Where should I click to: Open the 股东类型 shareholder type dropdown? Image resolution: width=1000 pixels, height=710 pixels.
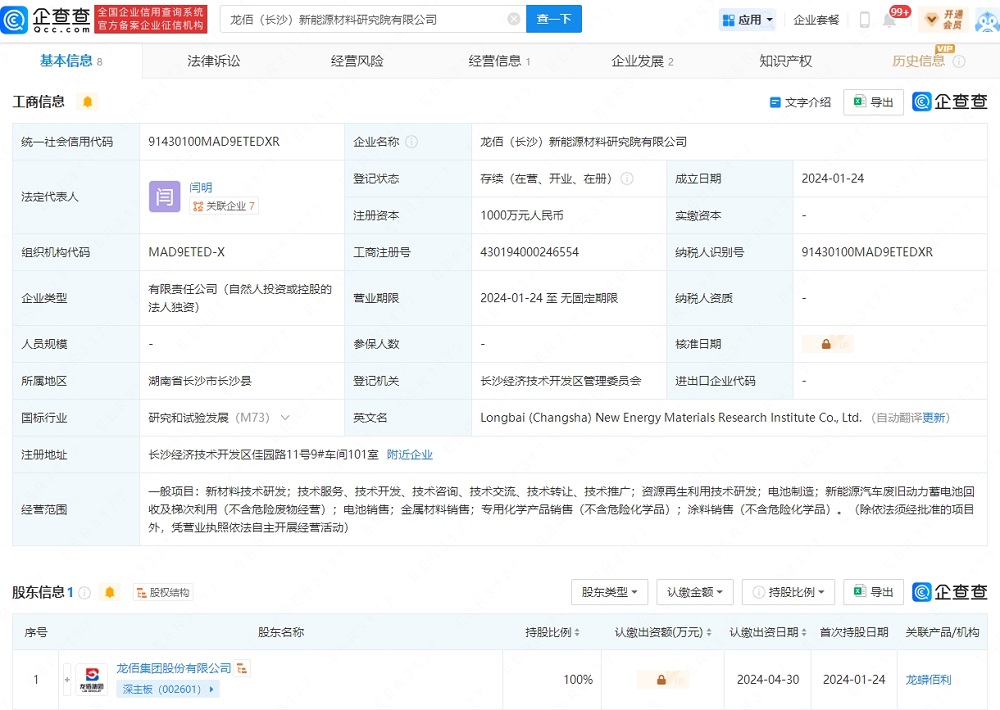[609, 592]
